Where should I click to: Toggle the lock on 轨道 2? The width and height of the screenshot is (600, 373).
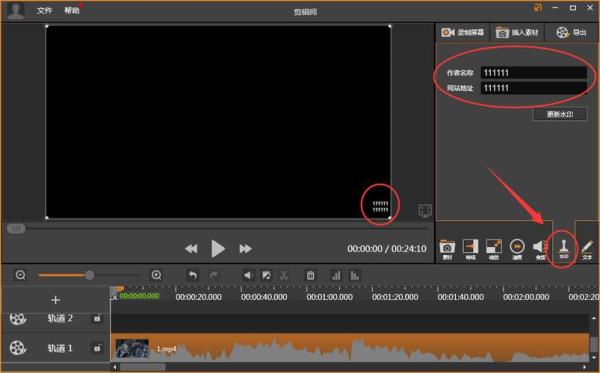click(x=97, y=318)
